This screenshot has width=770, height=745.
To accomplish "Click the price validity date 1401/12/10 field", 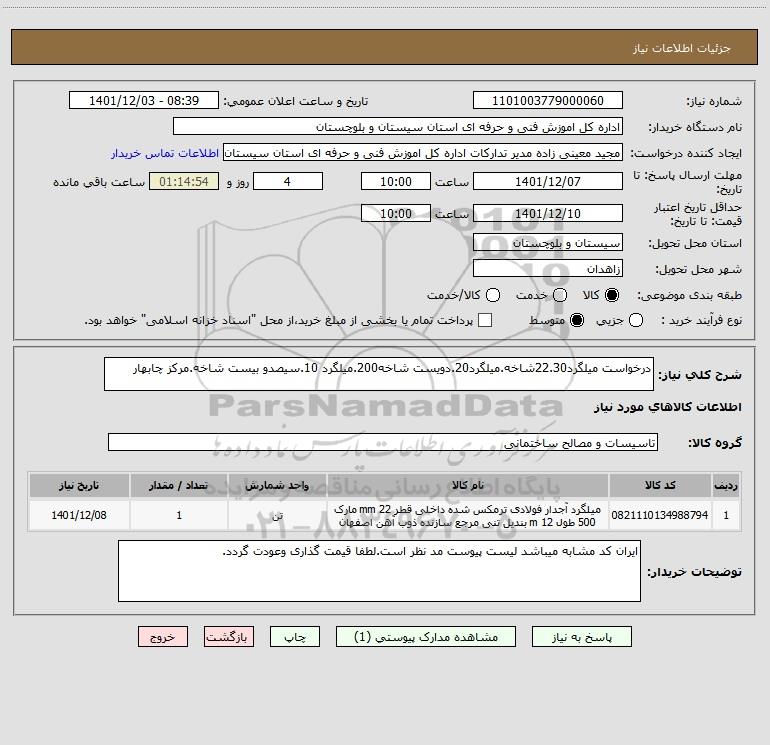I will pos(548,213).
